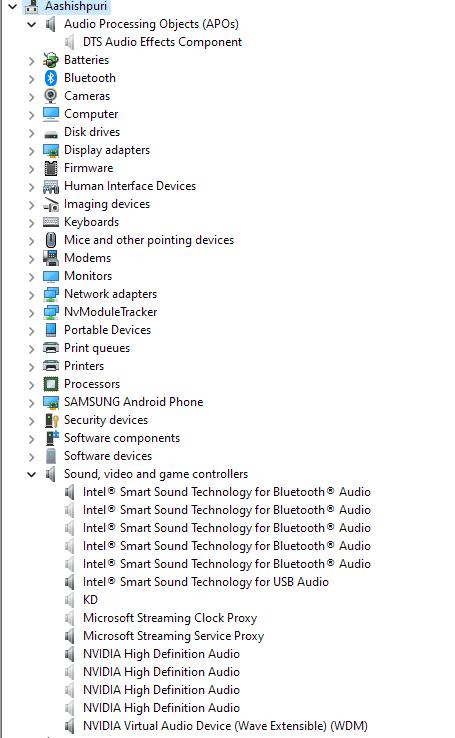
Task: Click the Printers category icon
Action: point(51,366)
